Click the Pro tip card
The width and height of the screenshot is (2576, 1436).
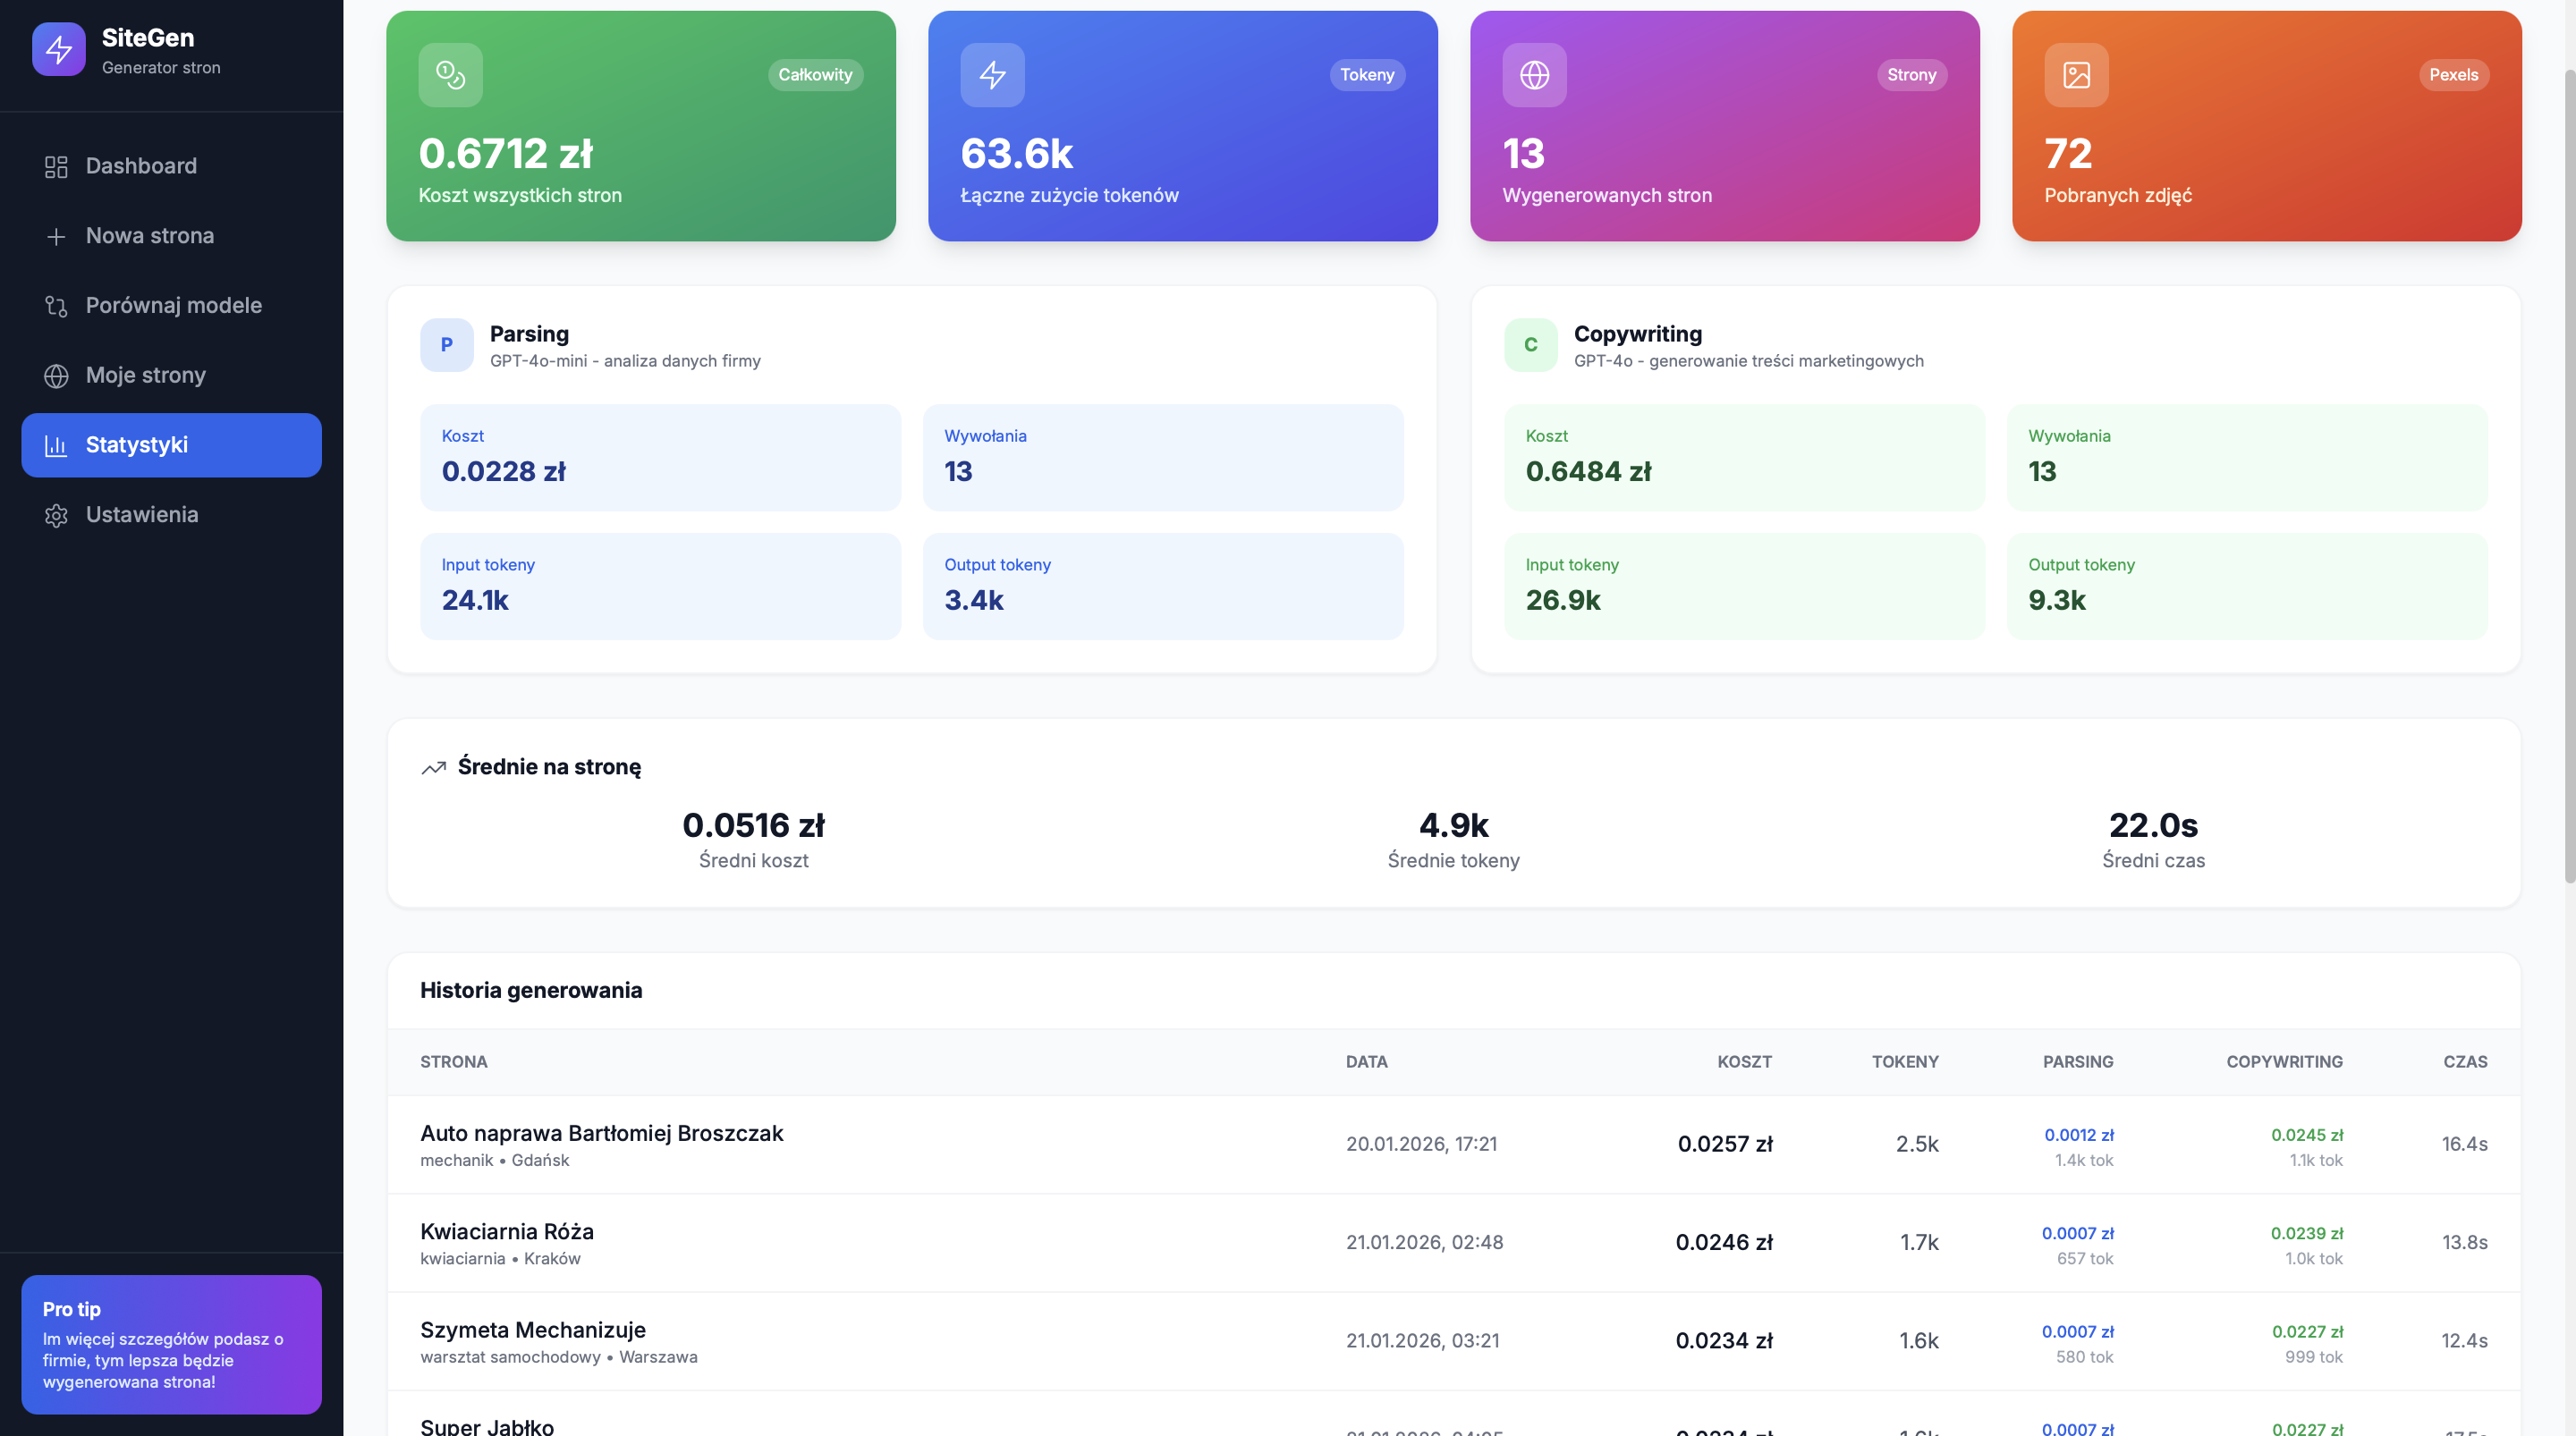pyautogui.click(x=171, y=1345)
